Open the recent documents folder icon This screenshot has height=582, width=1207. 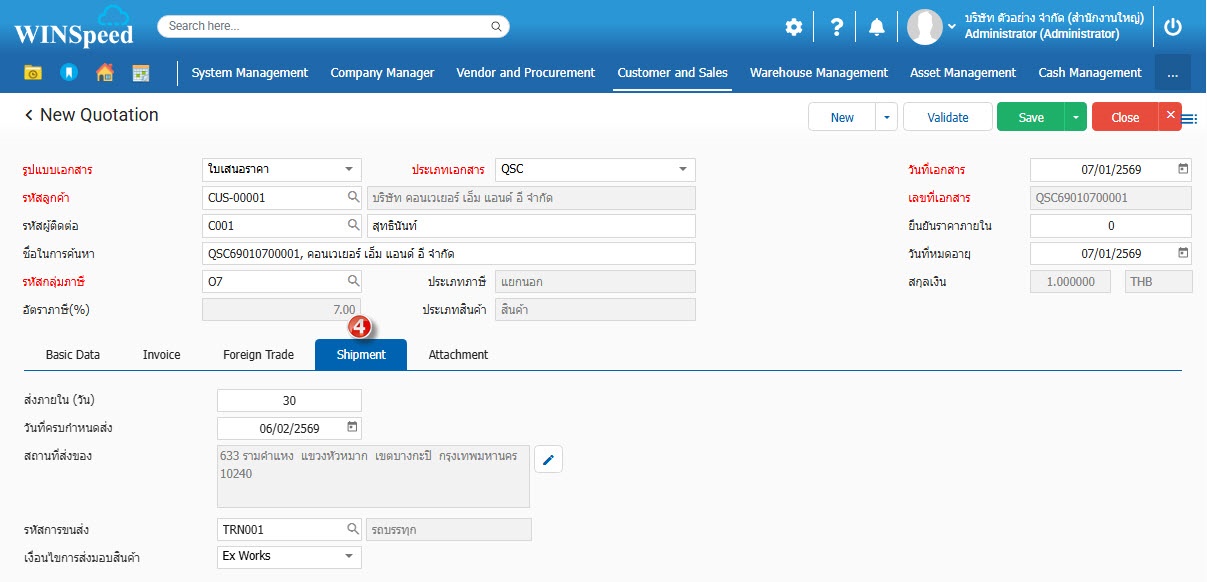[33, 73]
